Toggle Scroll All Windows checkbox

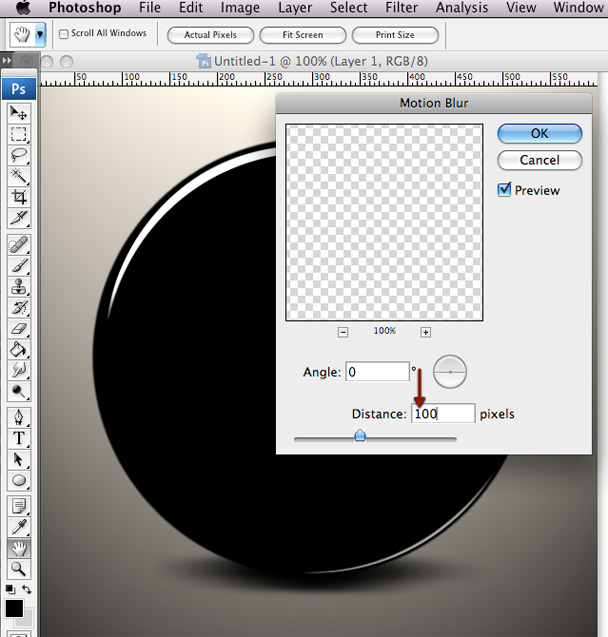pyautogui.click(x=64, y=34)
